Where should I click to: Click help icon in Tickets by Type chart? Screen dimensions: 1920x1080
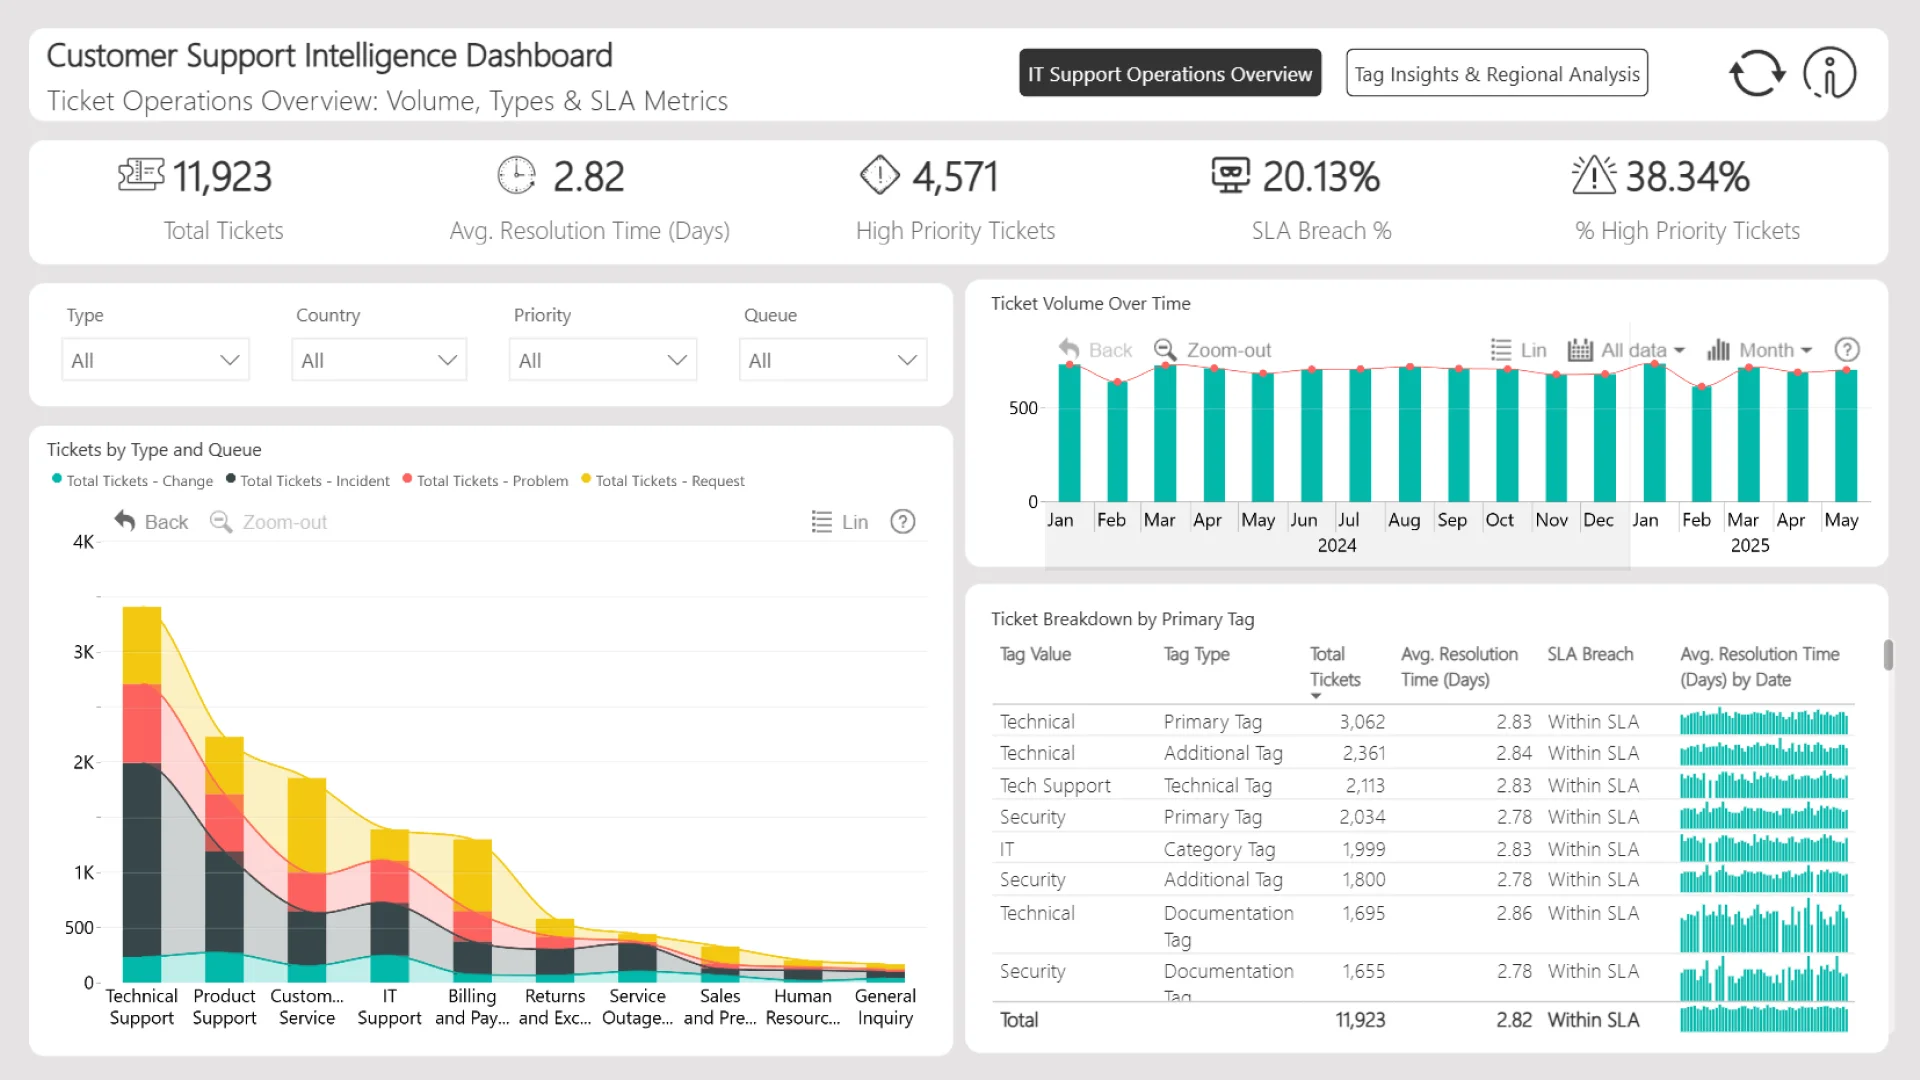pos(903,522)
